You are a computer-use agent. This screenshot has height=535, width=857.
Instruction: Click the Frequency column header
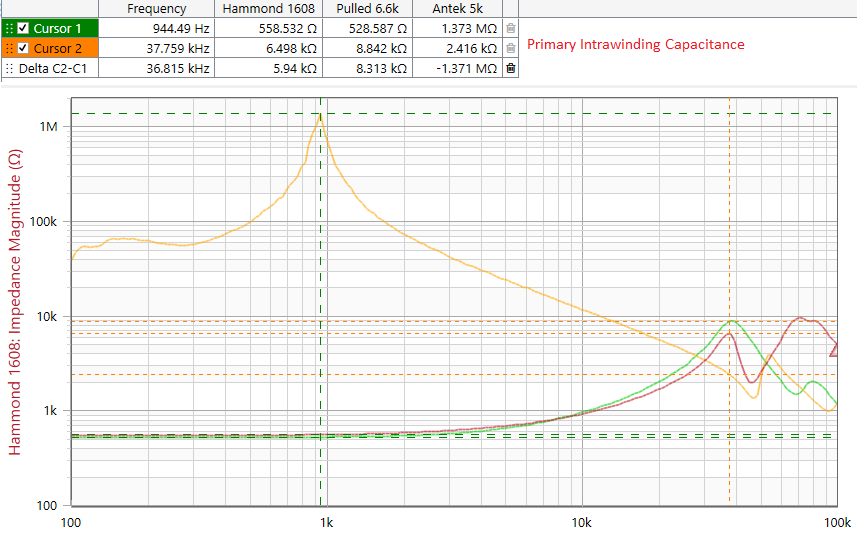click(x=157, y=9)
